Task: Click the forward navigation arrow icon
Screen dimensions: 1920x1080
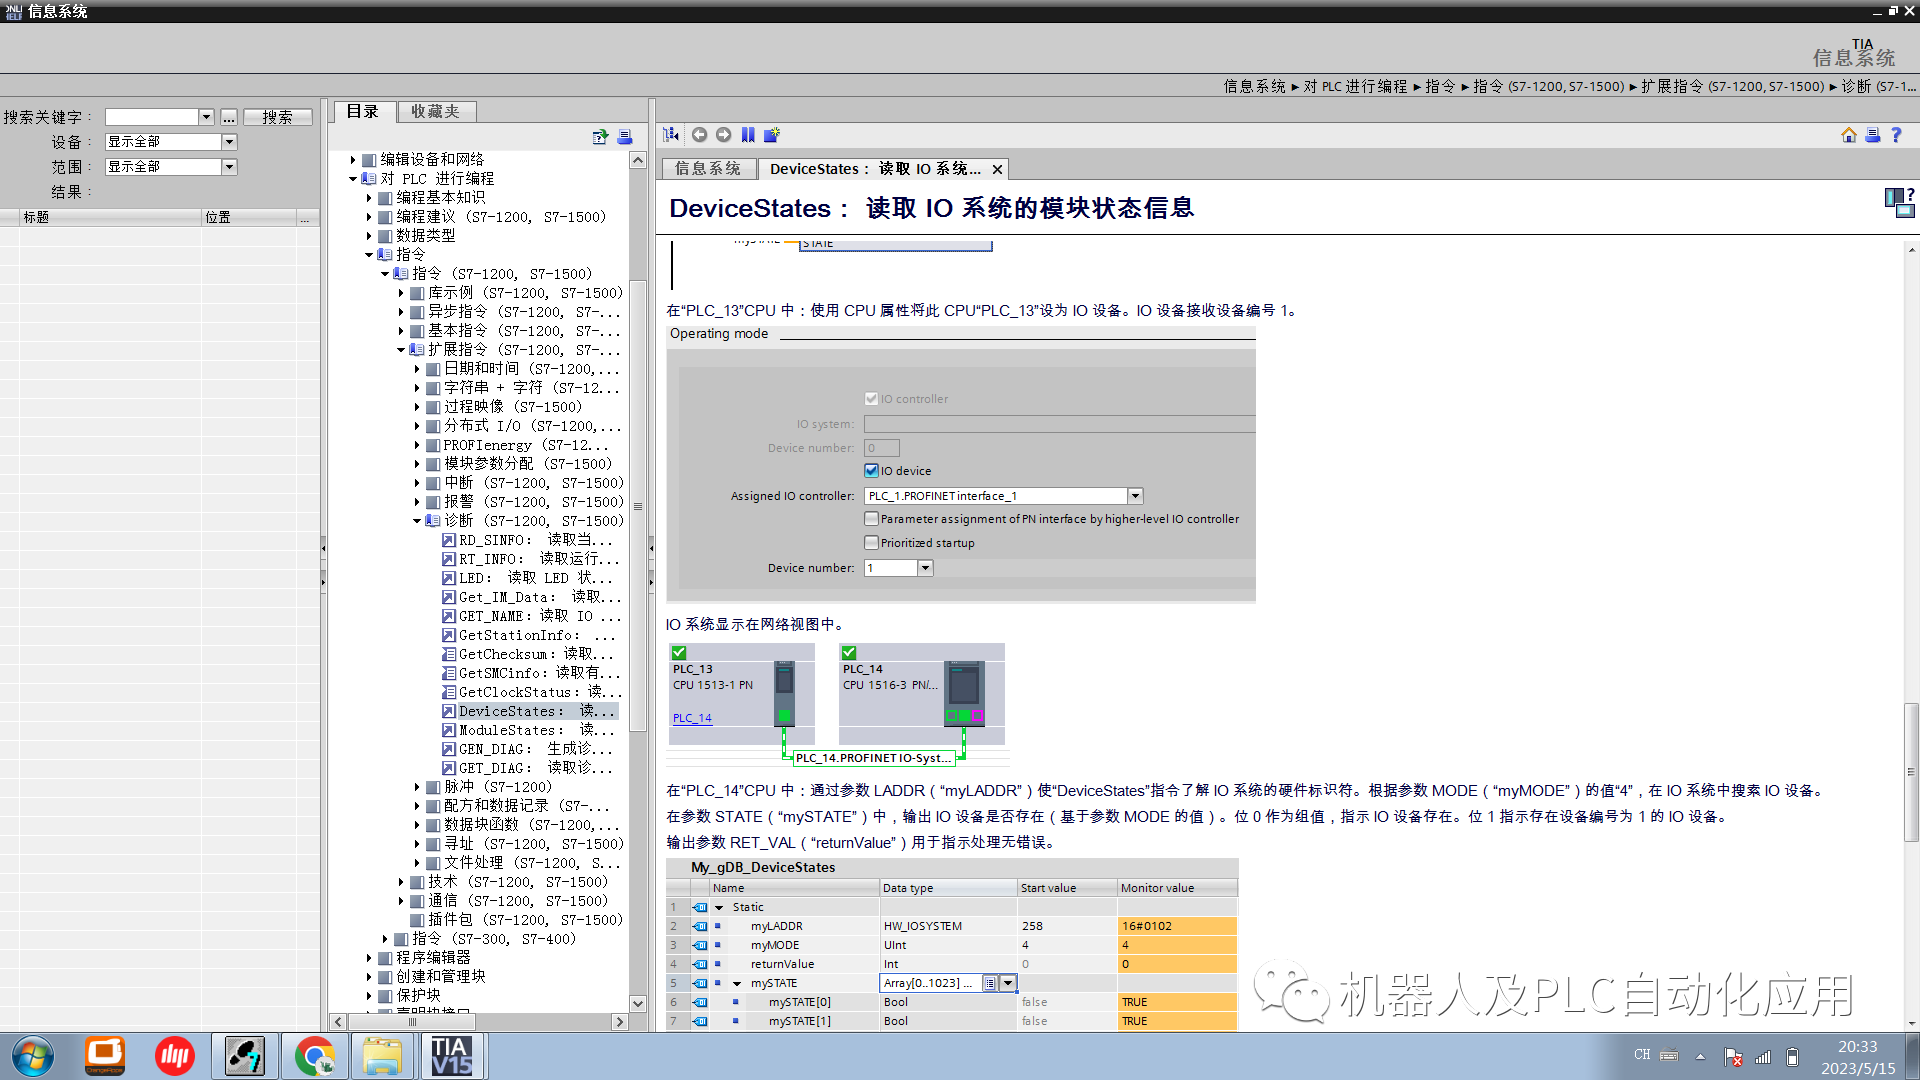Action: 725,135
